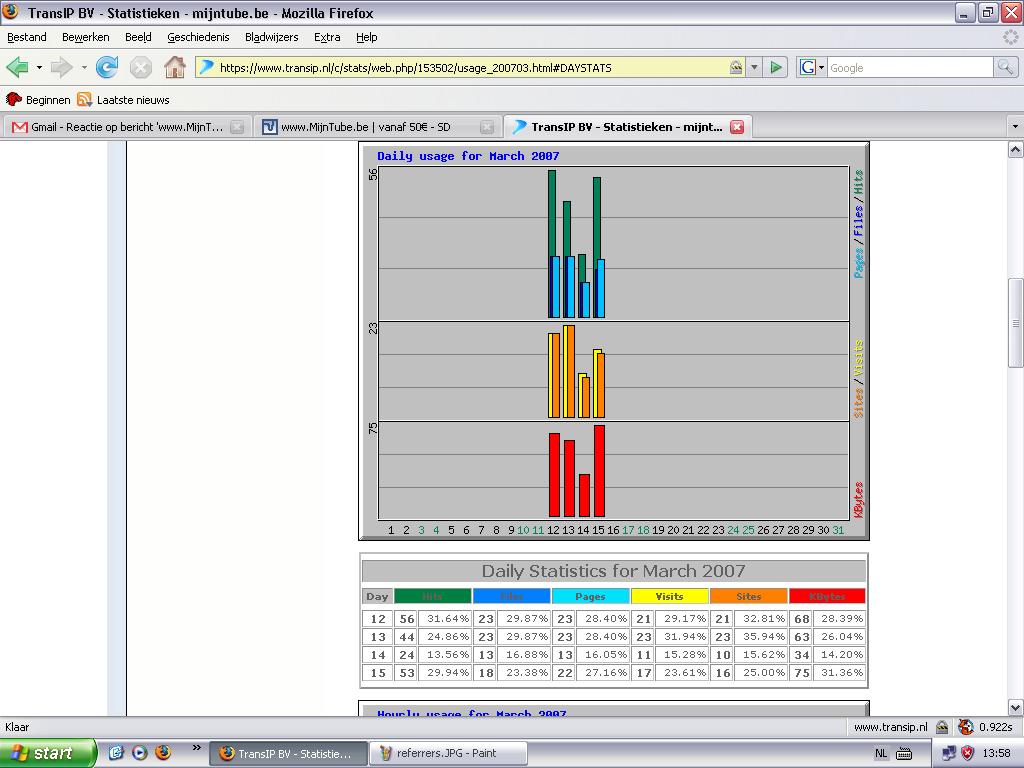Screen dimensions: 1024x768
Task: Click the green Go arrow beside address bar
Action: point(776,67)
